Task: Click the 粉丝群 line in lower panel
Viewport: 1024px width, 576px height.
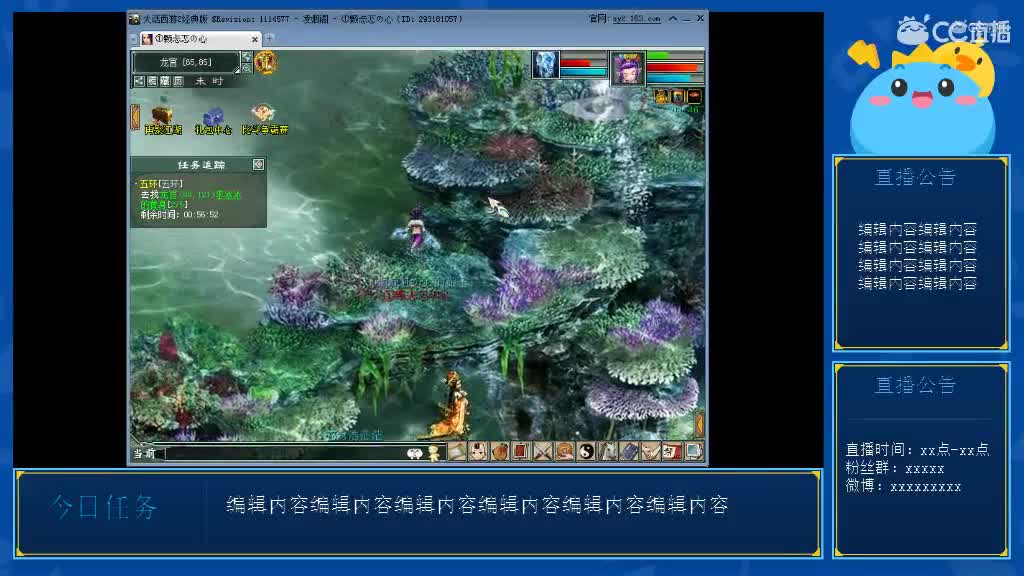Action: point(895,468)
